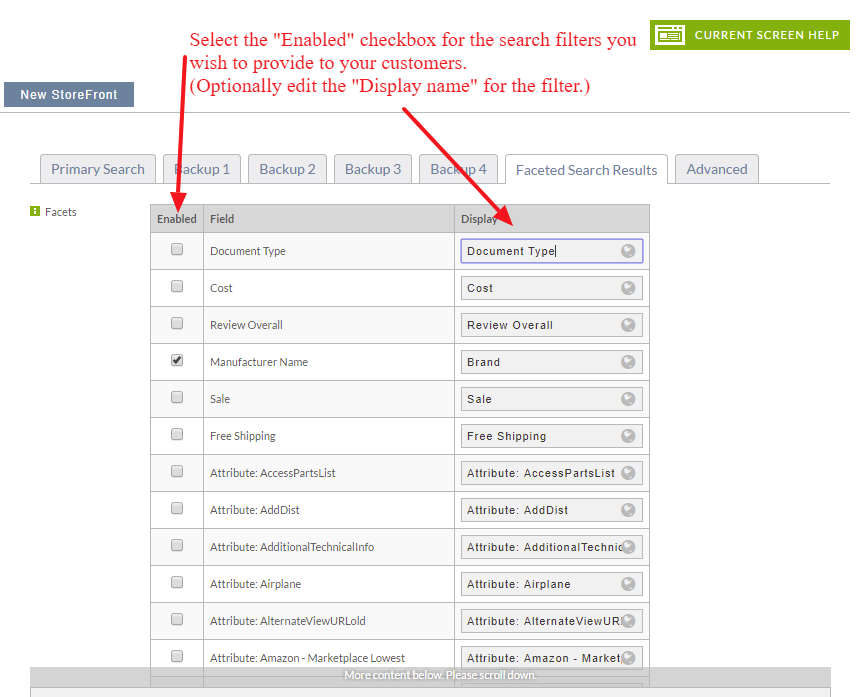Enable the Amazon - Marketplace Lowest checkbox
862x697 pixels.
click(177, 656)
